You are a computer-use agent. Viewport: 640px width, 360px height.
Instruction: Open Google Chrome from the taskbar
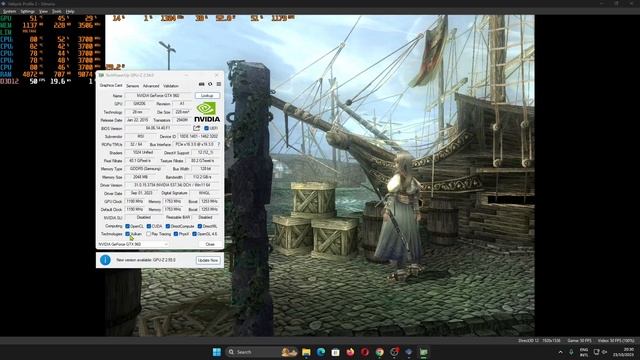pos(380,352)
